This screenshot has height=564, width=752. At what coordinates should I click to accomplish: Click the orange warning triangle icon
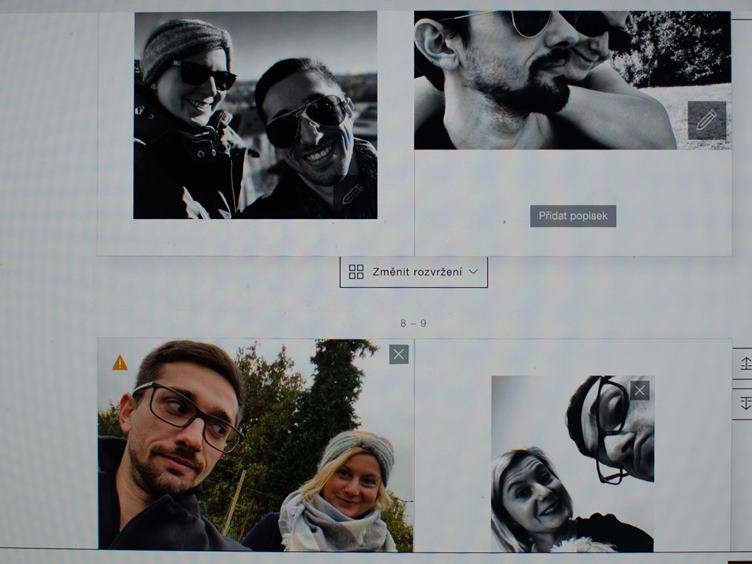point(120,363)
